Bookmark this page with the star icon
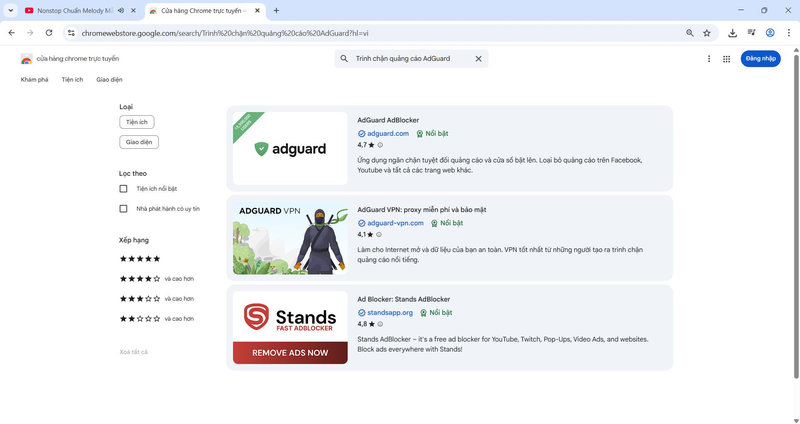Image resolution: width=800 pixels, height=424 pixels. coord(707,33)
